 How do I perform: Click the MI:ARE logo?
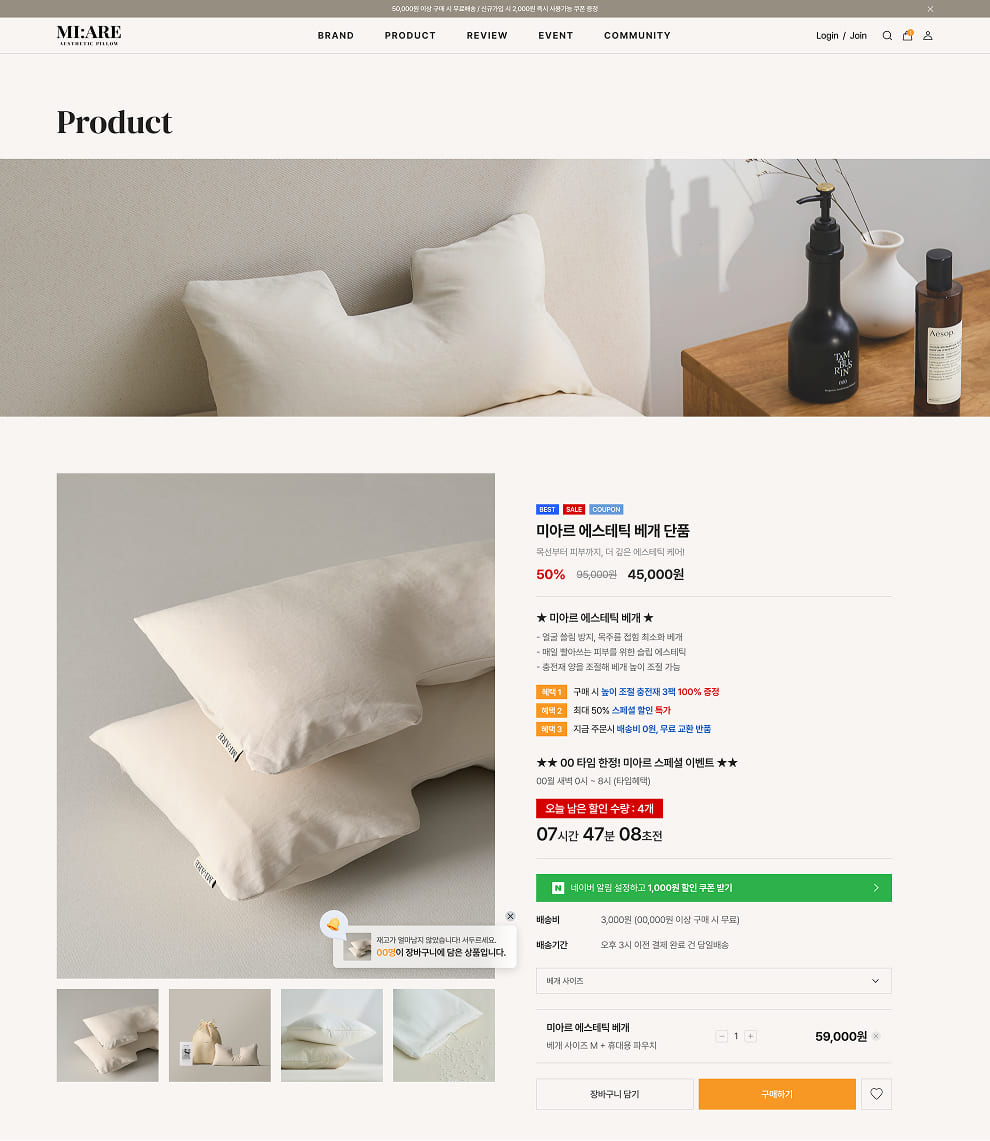tap(89, 35)
